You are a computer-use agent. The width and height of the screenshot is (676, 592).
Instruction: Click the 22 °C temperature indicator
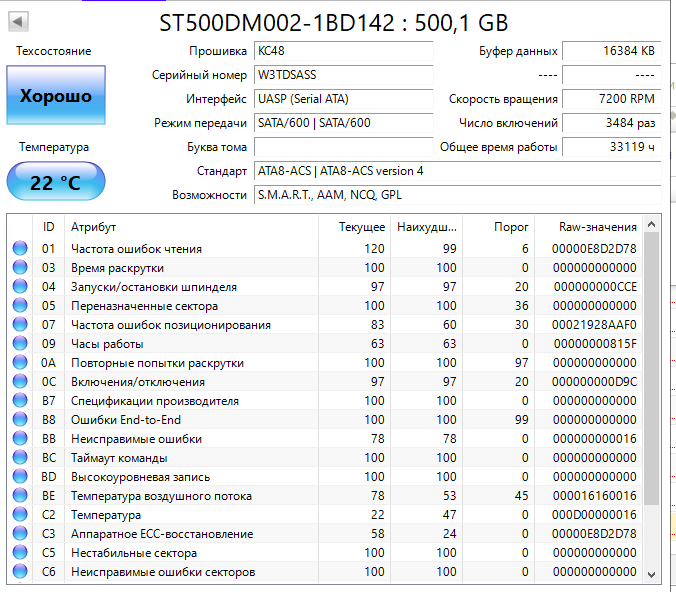click(x=56, y=182)
